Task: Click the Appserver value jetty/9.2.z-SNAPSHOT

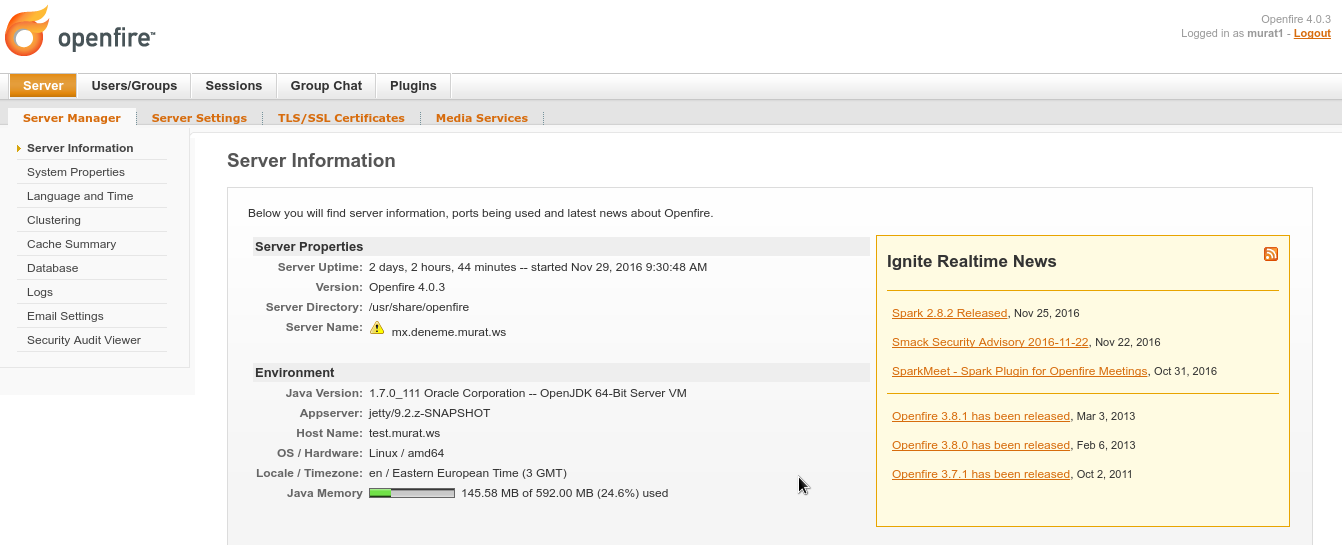Action: pyautogui.click(x=430, y=413)
